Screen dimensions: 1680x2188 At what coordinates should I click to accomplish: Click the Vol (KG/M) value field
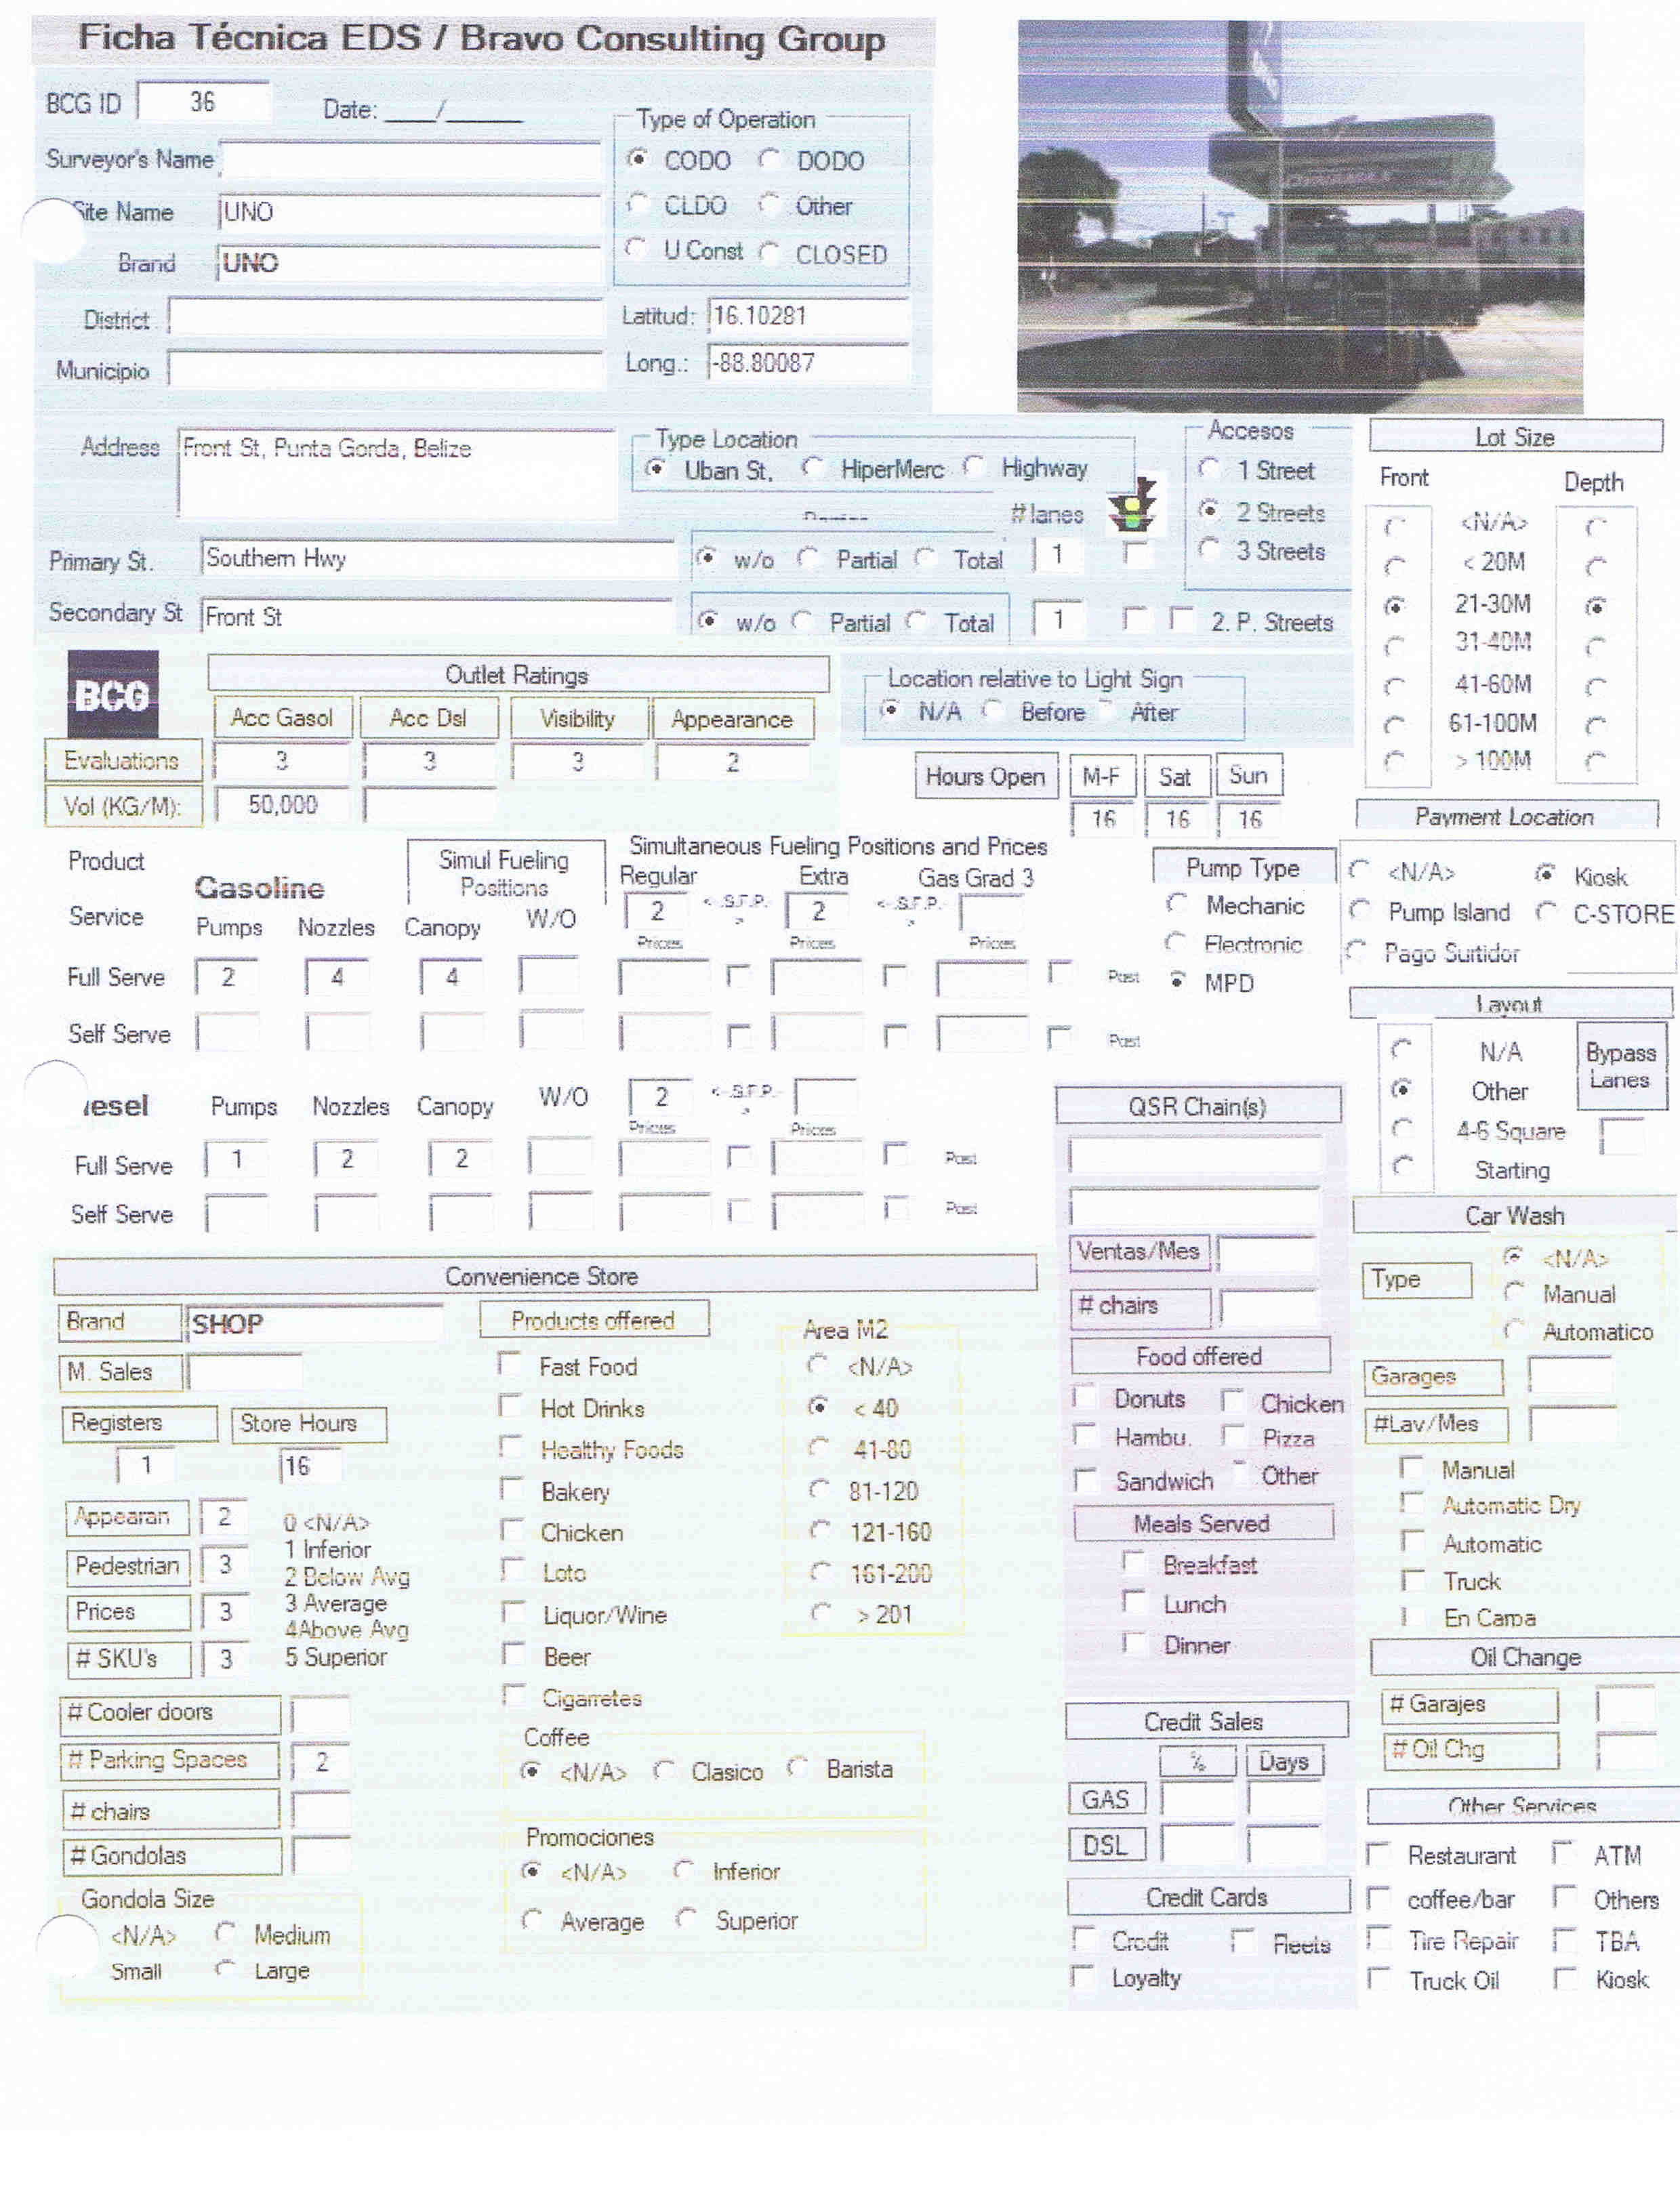coord(282,805)
